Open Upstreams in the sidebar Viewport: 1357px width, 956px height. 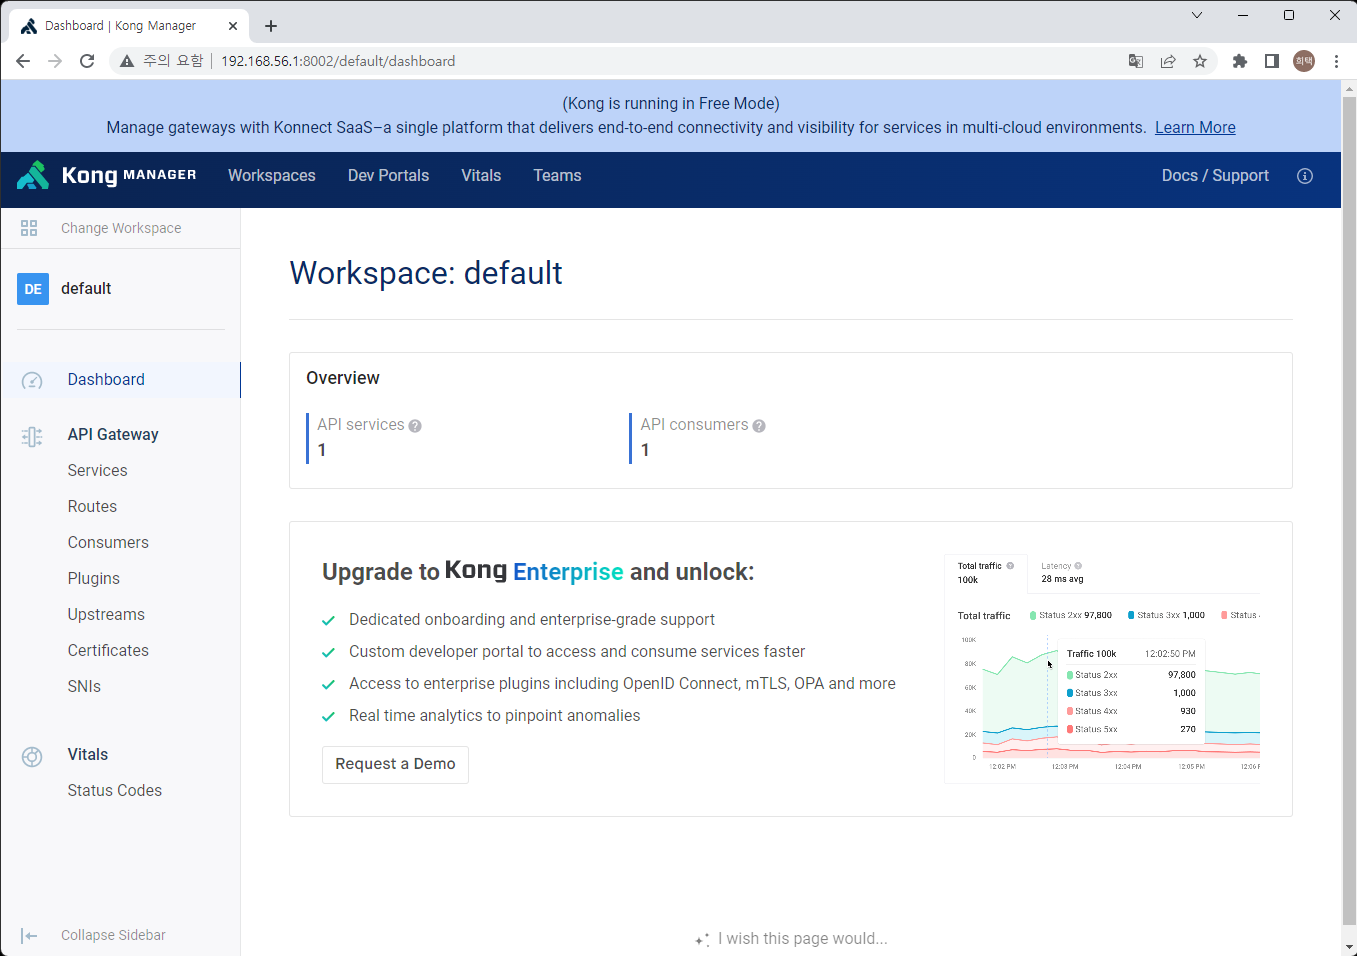click(106, 614)
